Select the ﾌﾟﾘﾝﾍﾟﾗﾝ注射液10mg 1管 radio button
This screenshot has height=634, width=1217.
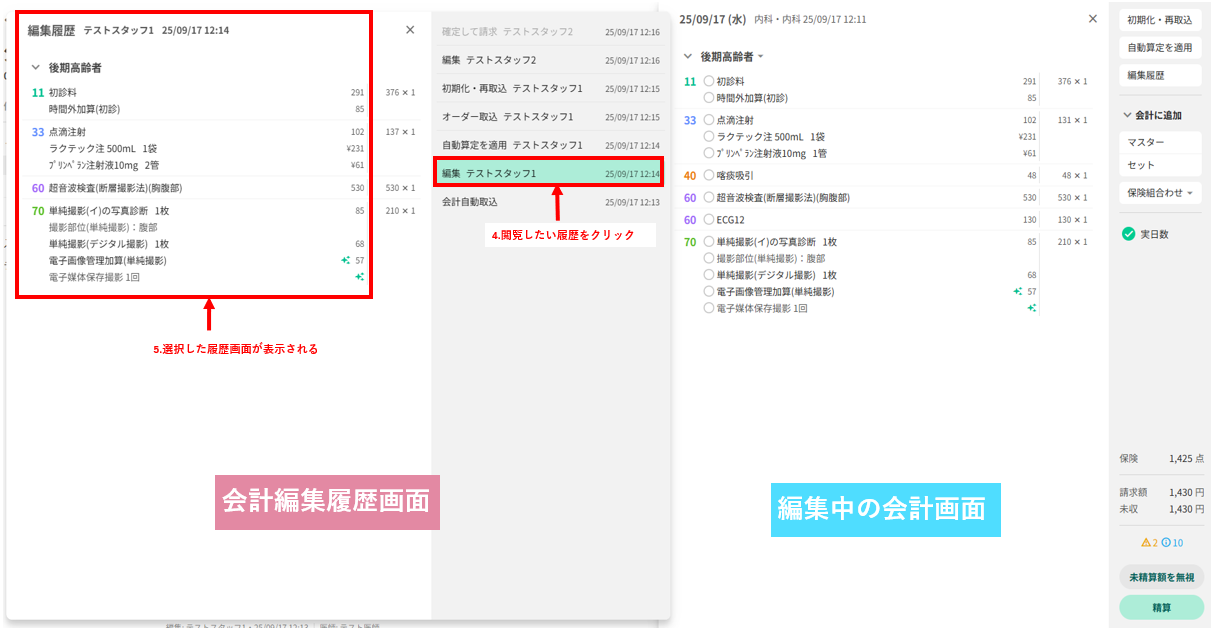point(709,153)
